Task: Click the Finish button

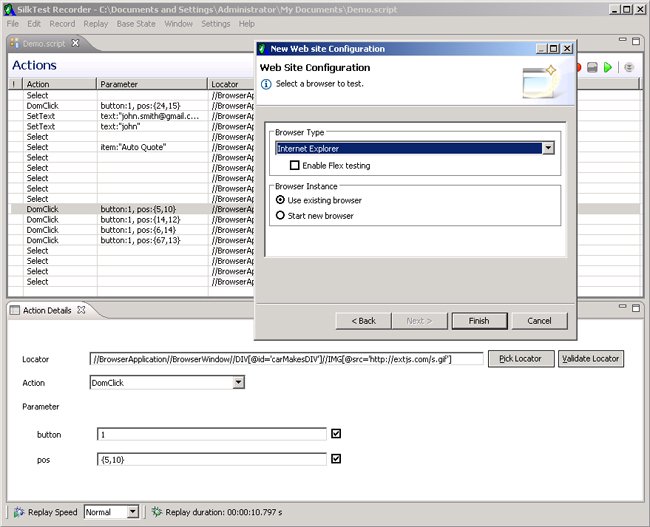Action: click(478, 320)
